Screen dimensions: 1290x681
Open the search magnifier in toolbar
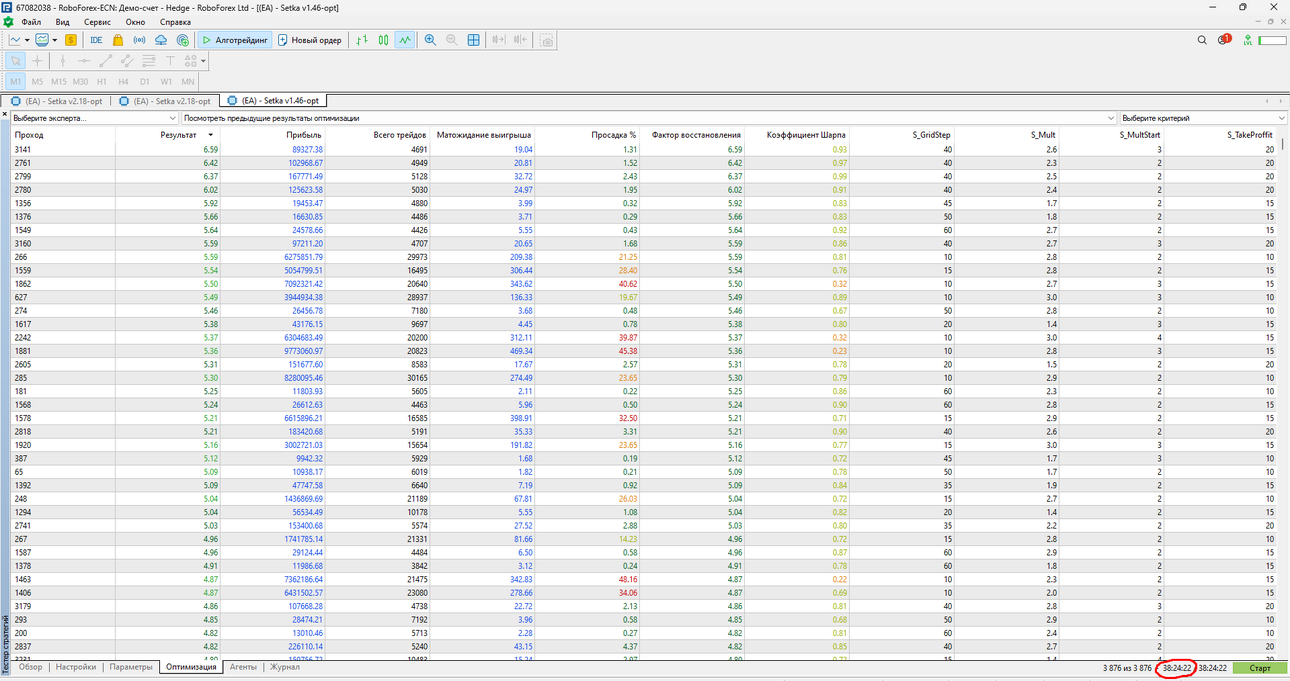pos(1202,40)
